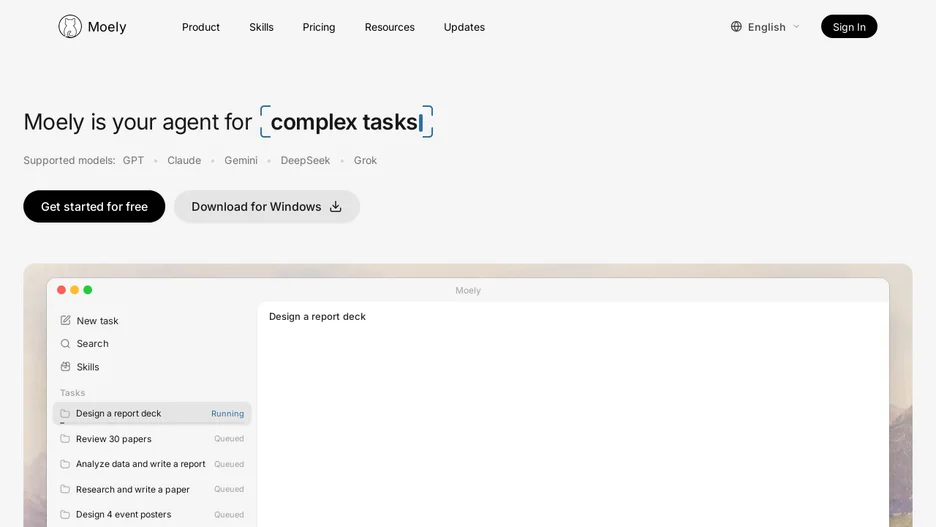The height and width of the screenshot is (527, 936).
Task: Click the complex tasks animated text
Action: pos(344,122)
